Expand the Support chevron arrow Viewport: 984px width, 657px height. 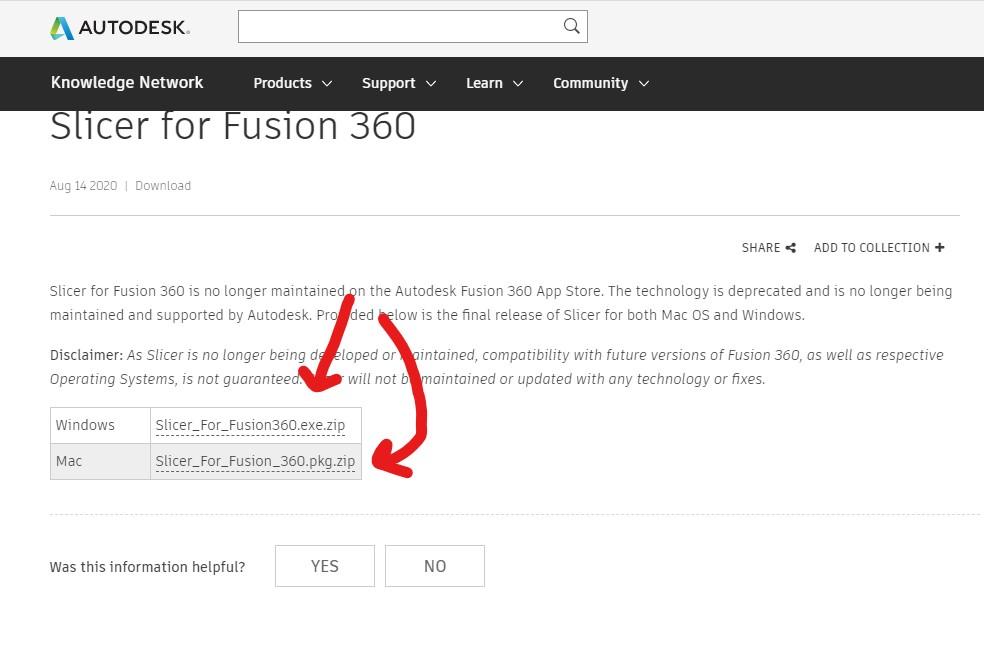431,83
